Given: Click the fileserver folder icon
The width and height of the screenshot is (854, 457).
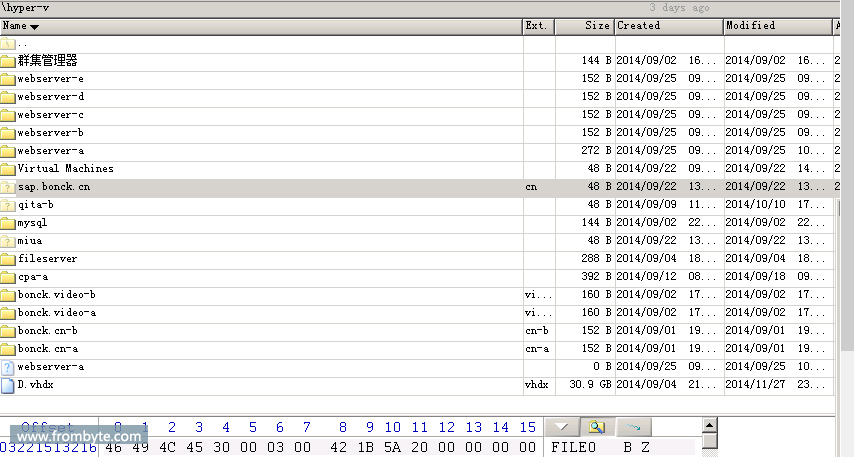Looking at the screenshot, I should coord(8,259).
